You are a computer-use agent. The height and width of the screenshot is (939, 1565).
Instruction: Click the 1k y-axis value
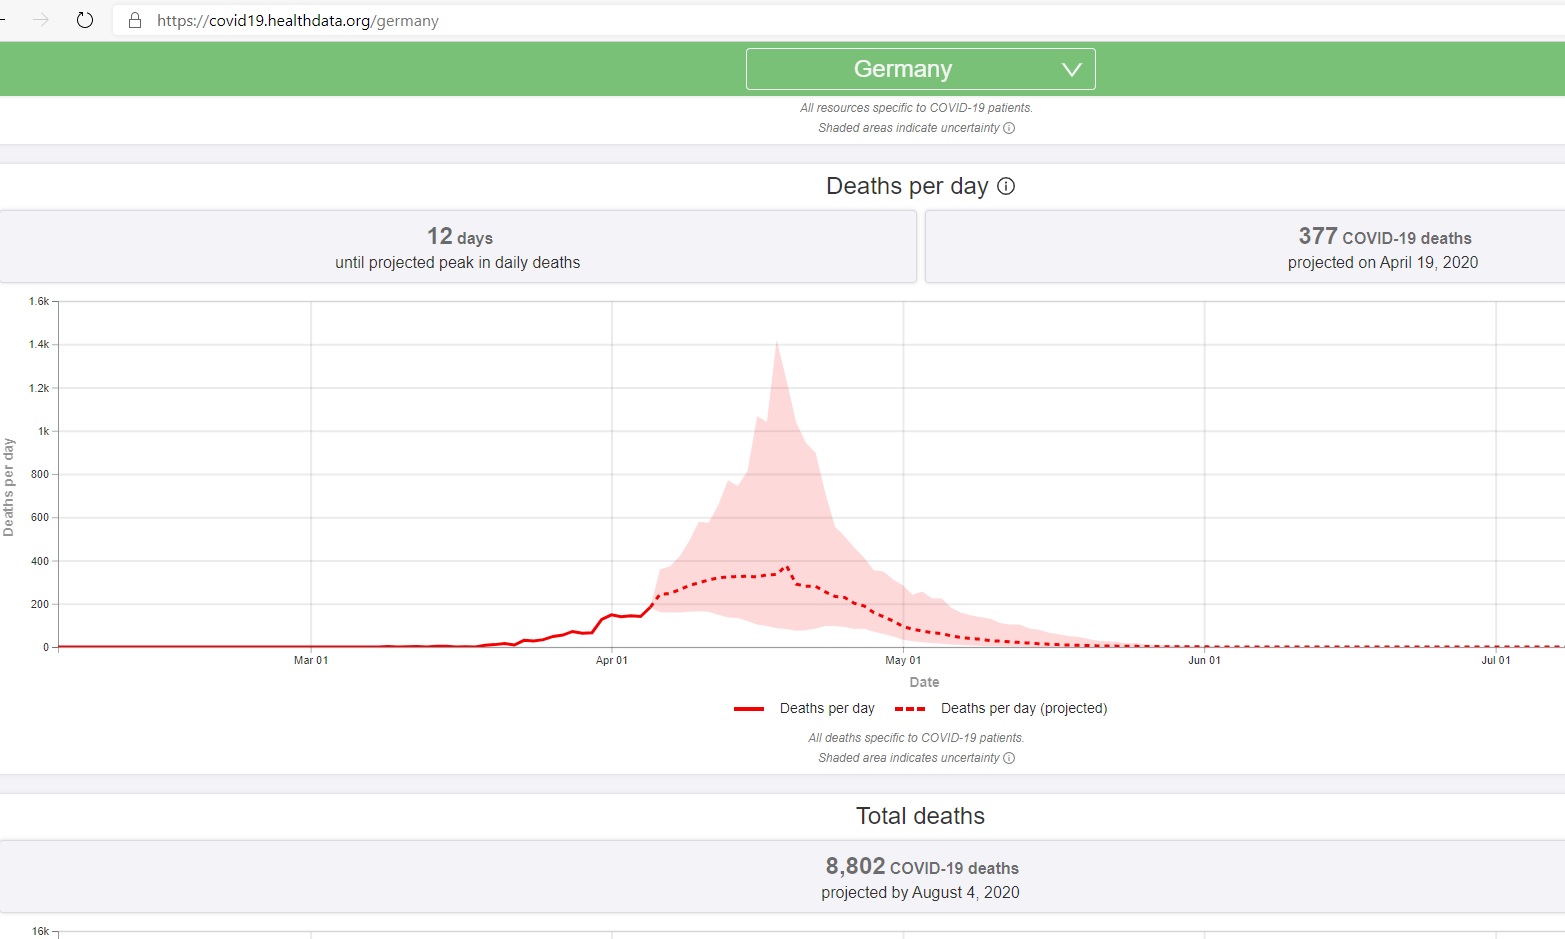click(x=44, y=431)
